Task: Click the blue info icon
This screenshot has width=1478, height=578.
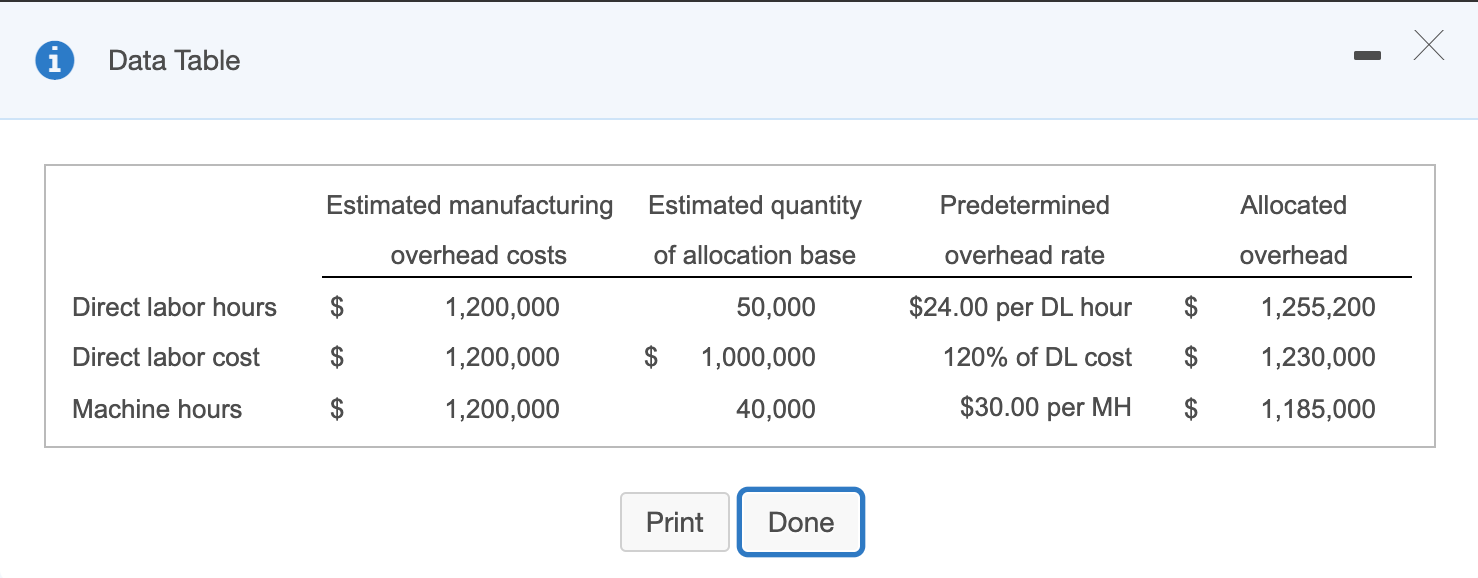Action: coord(55,60)
